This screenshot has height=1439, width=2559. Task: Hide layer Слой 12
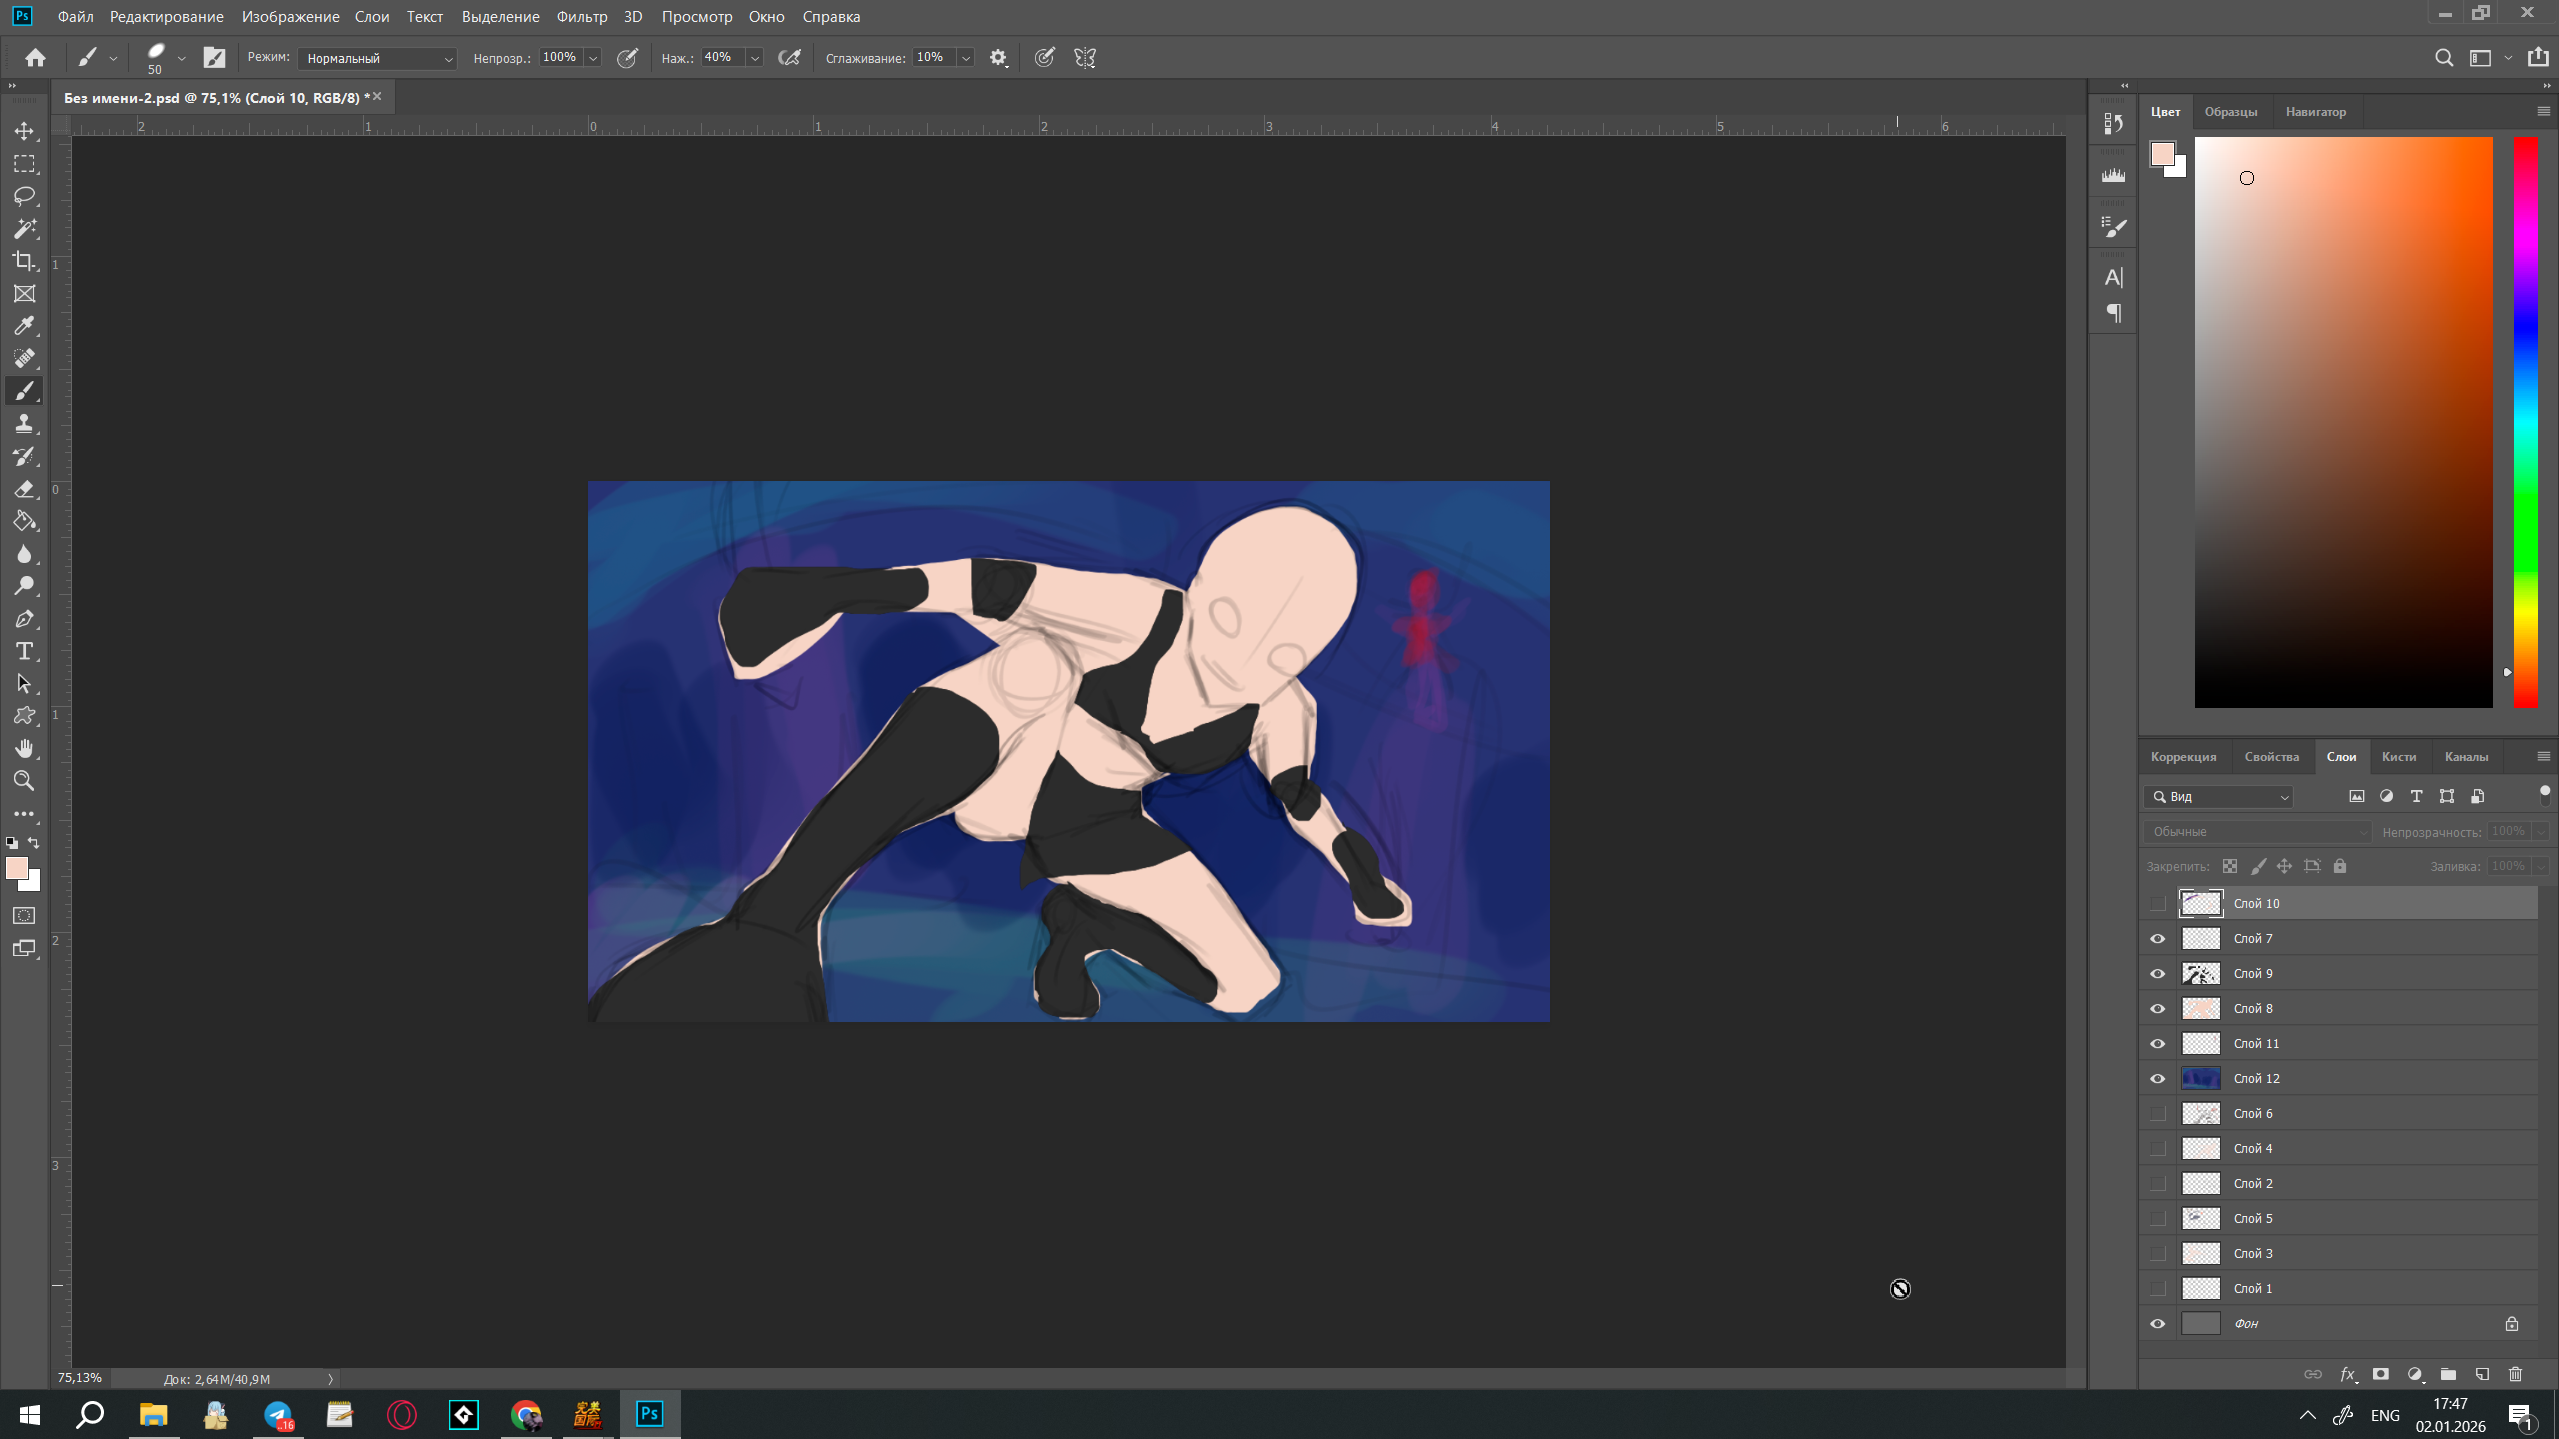coord(2158,1078)
